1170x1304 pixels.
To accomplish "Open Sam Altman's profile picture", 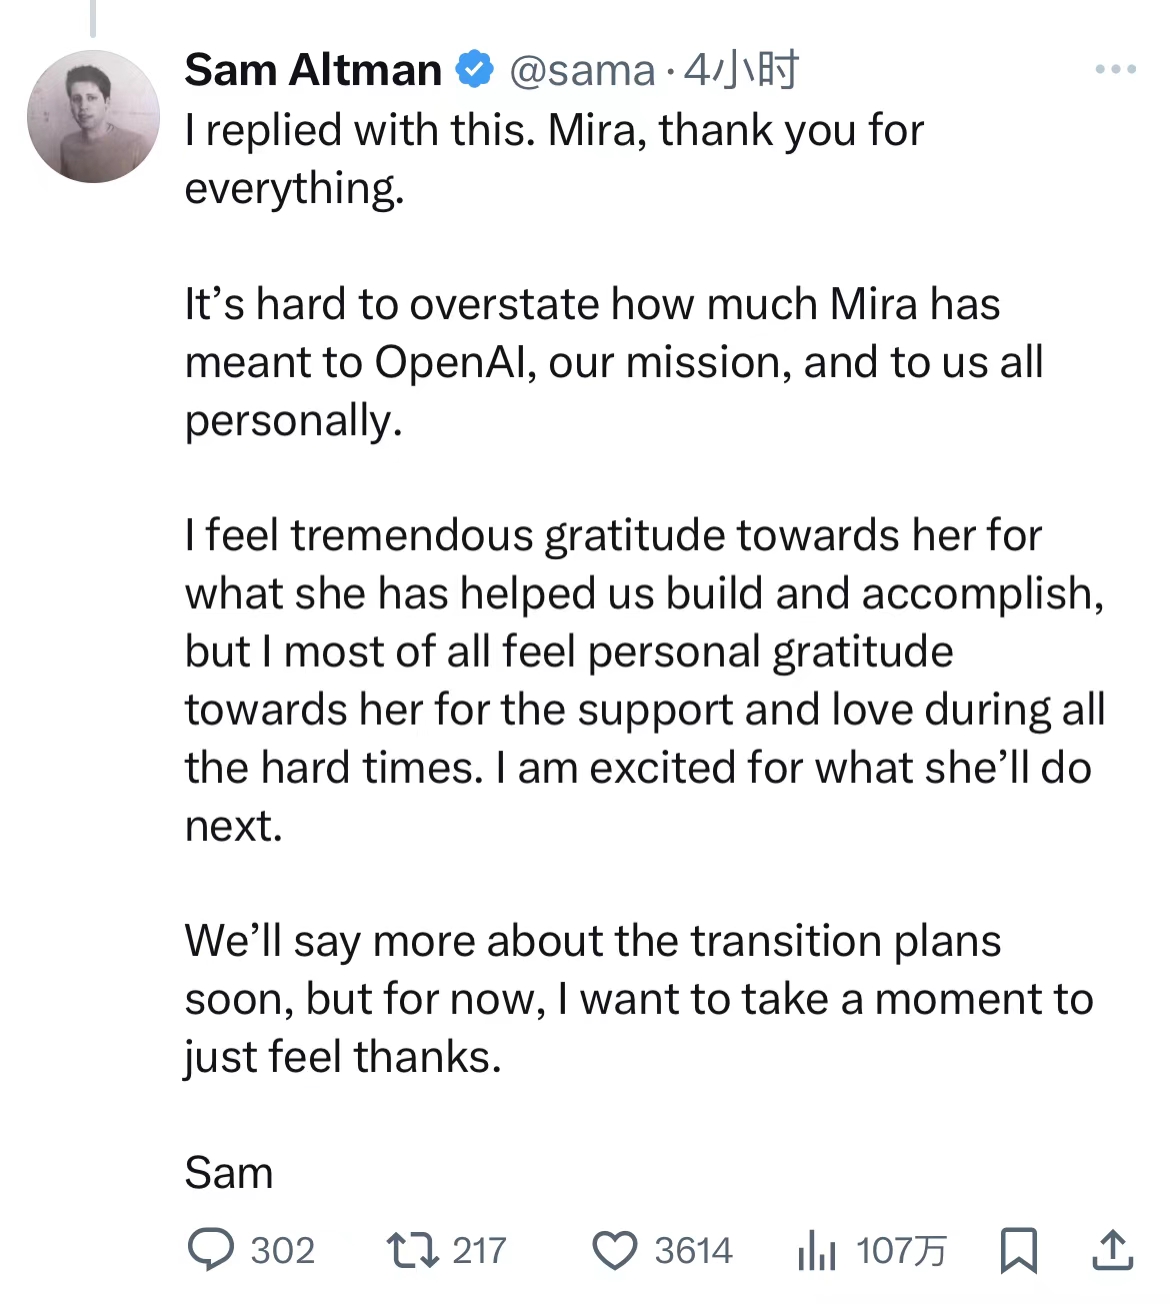I will pyautogui.click(x=93, y=117).
